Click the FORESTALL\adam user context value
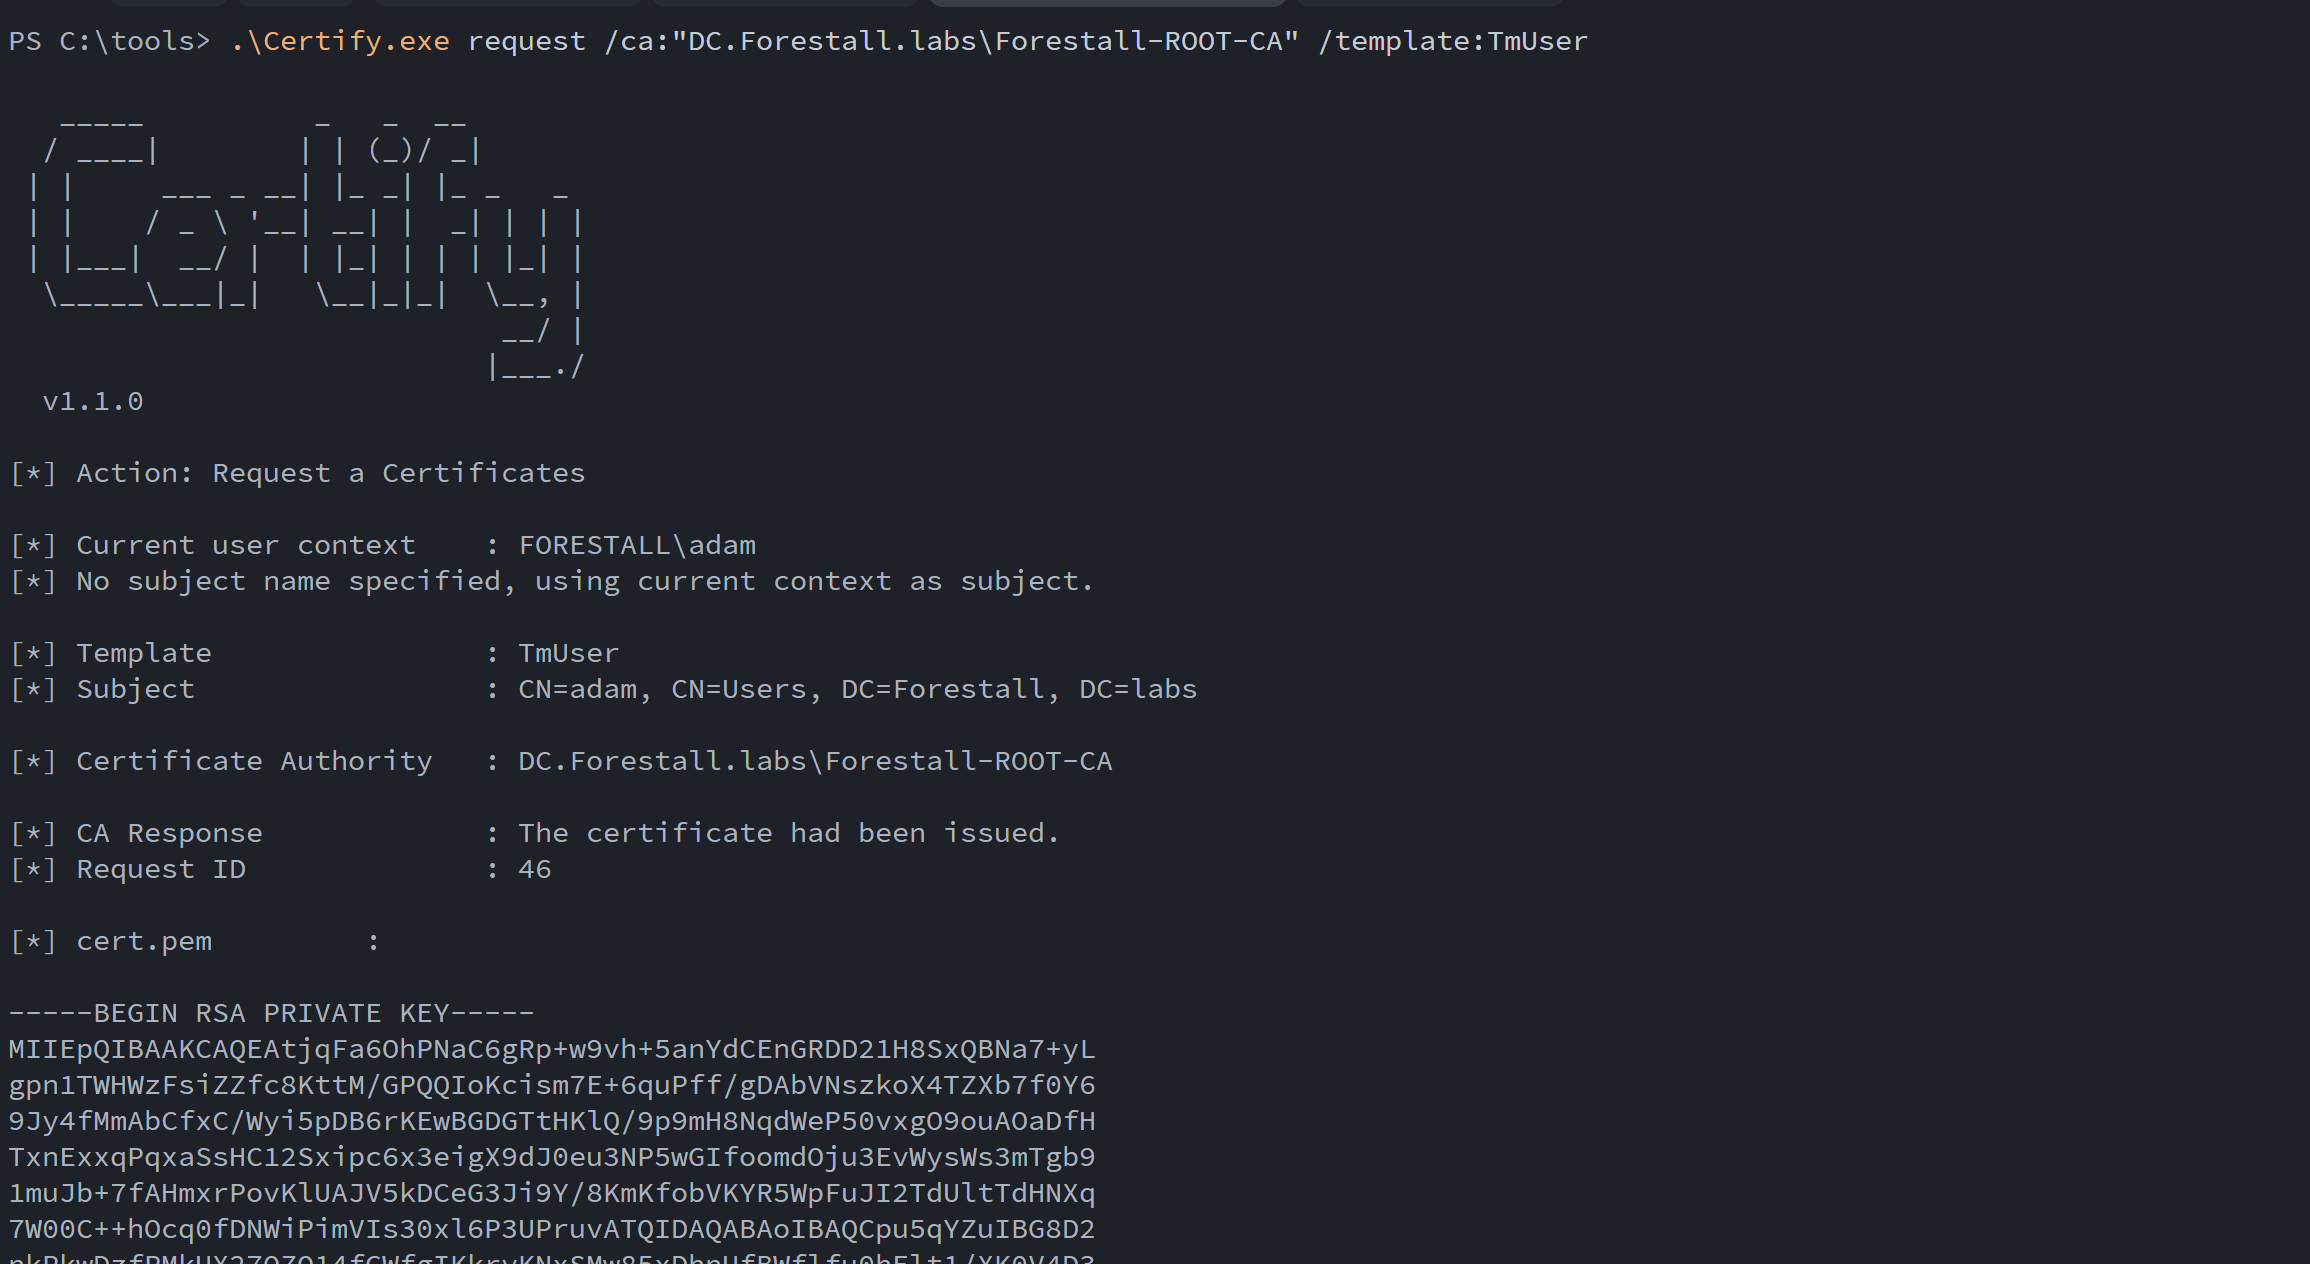This screenshot has width=2310, height=1264. tap(637, 545)
